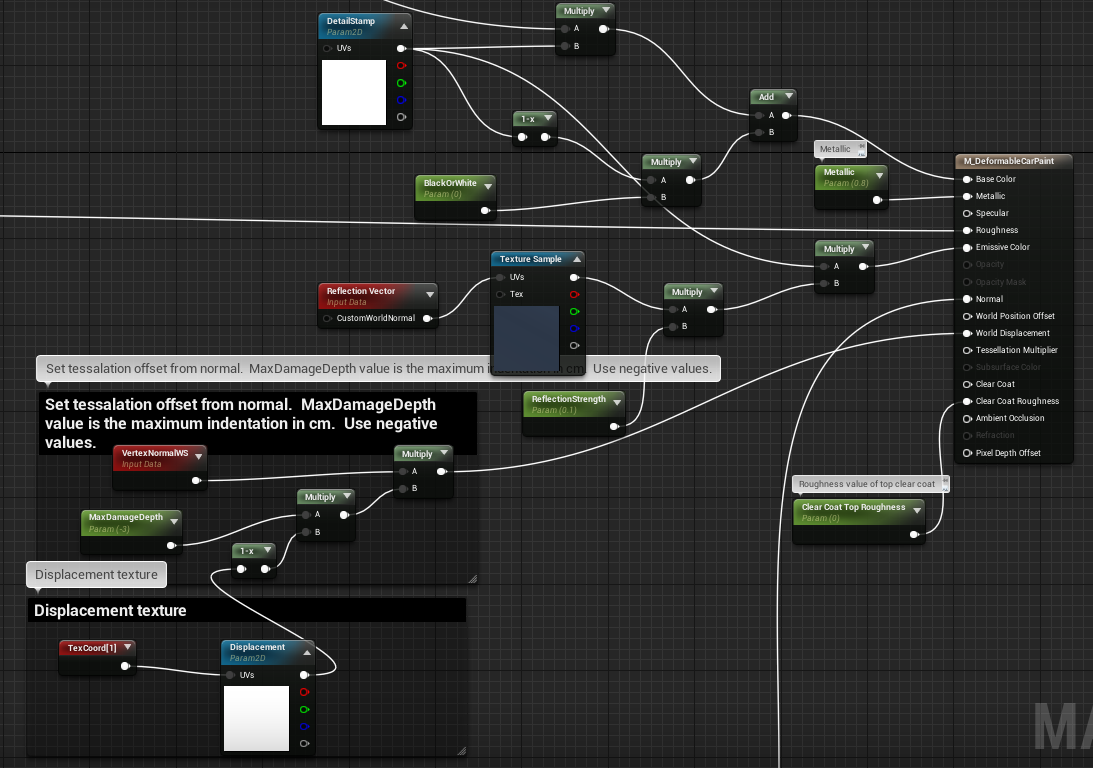Click the Displacement texture white preview thumbnail

256,718
